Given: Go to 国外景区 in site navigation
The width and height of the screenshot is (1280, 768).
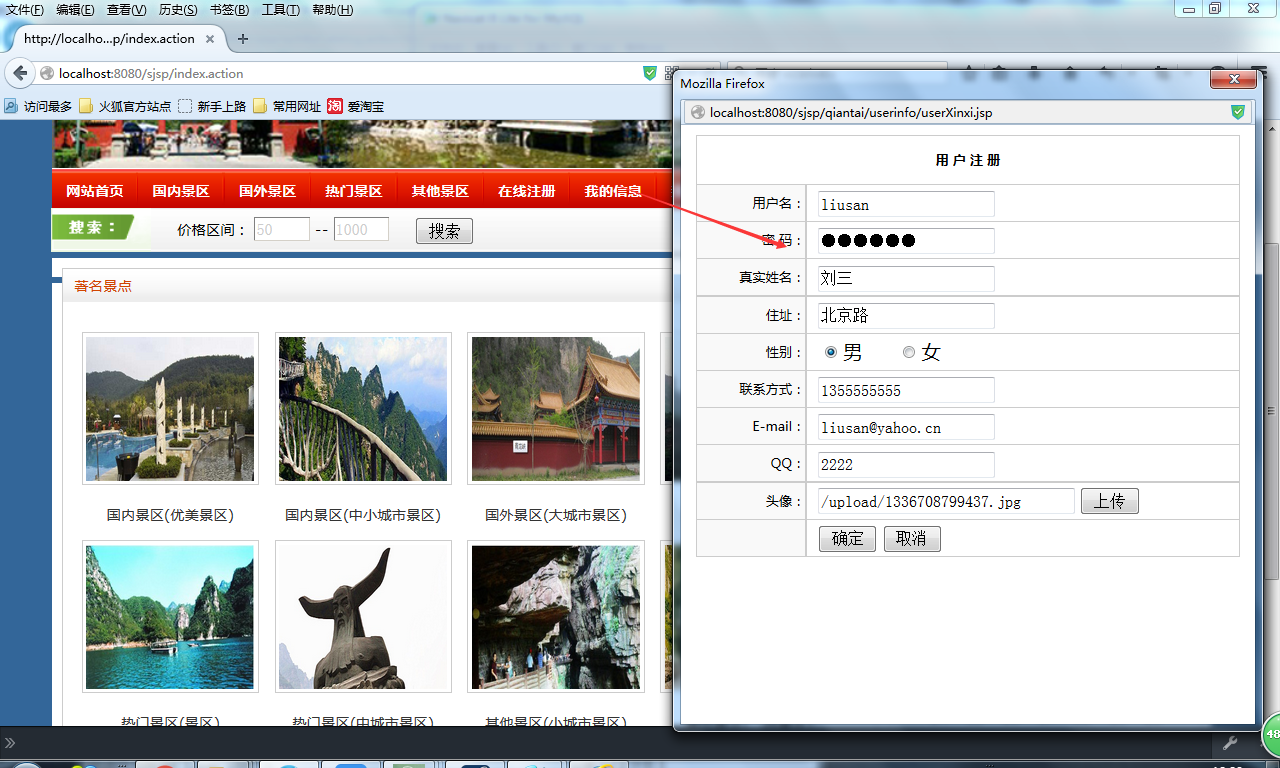Looking at the screenshot, I should coord(267,191).
